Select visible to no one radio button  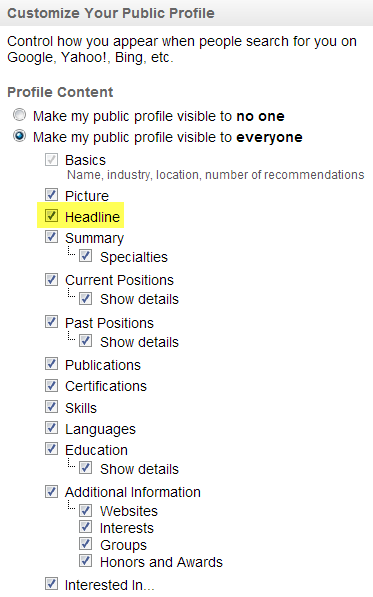pyautogui.click(x=19, y=115)
